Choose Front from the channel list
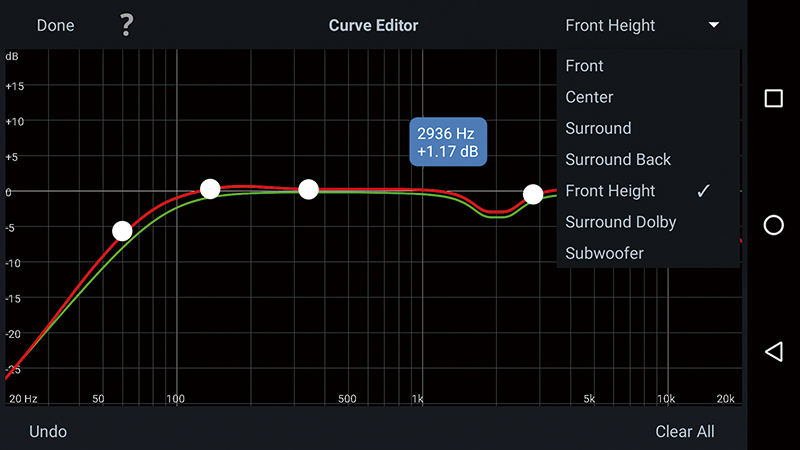This screenshot has height=450, width=800. tap(585, 66)
